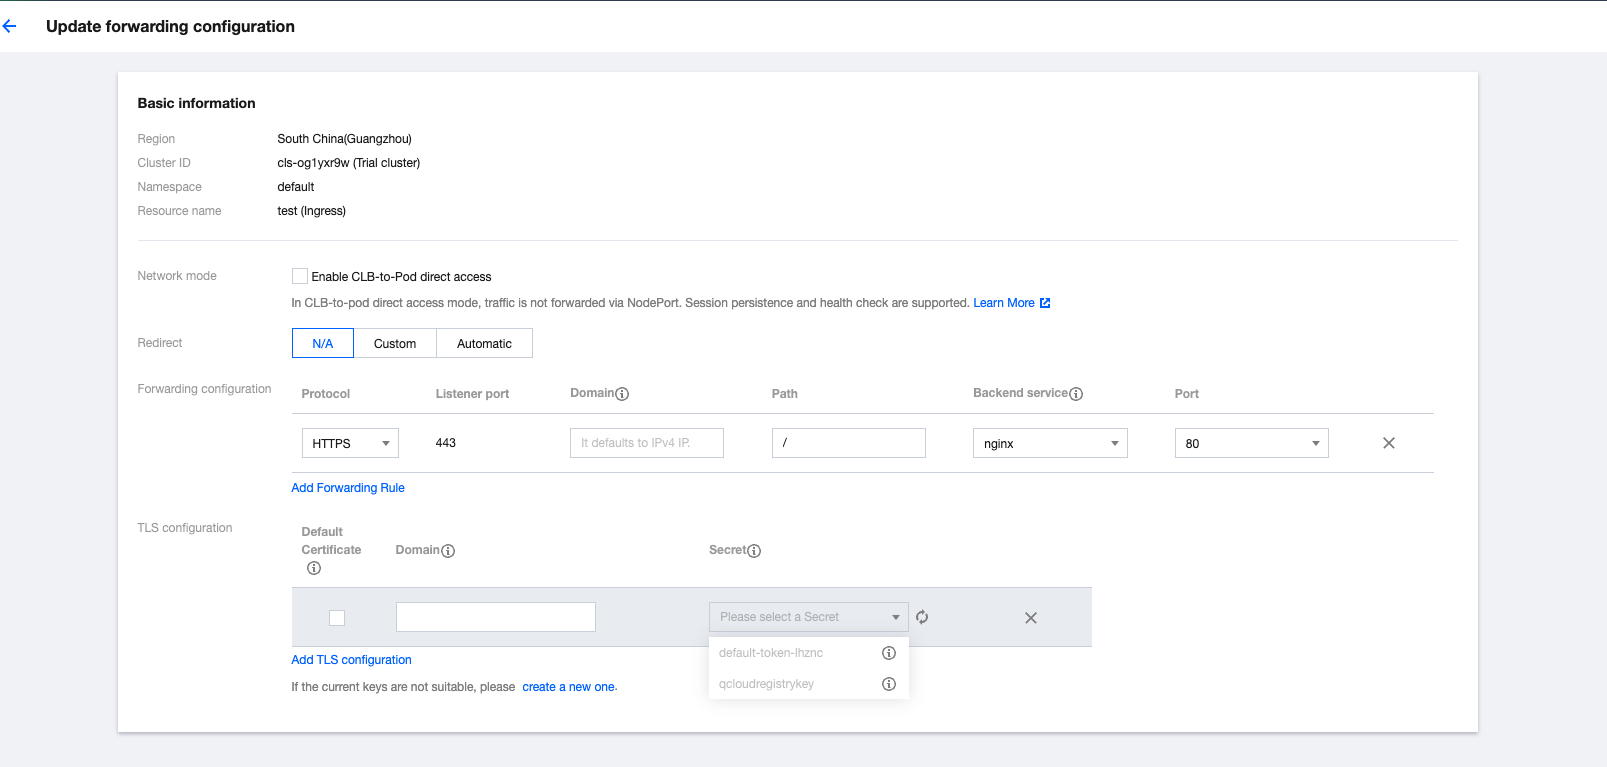This screenshot has height=767, width=1607.
Task: Select the Custom redirect option
Action: point(395,343)
